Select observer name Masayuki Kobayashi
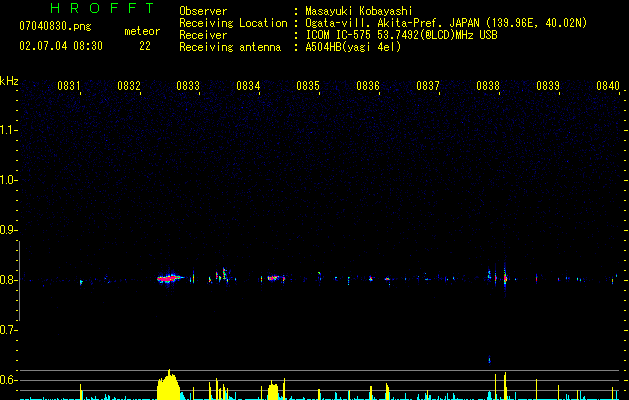Image resolution: width=629 pixels, height=400 pixels. click(359, 11)
